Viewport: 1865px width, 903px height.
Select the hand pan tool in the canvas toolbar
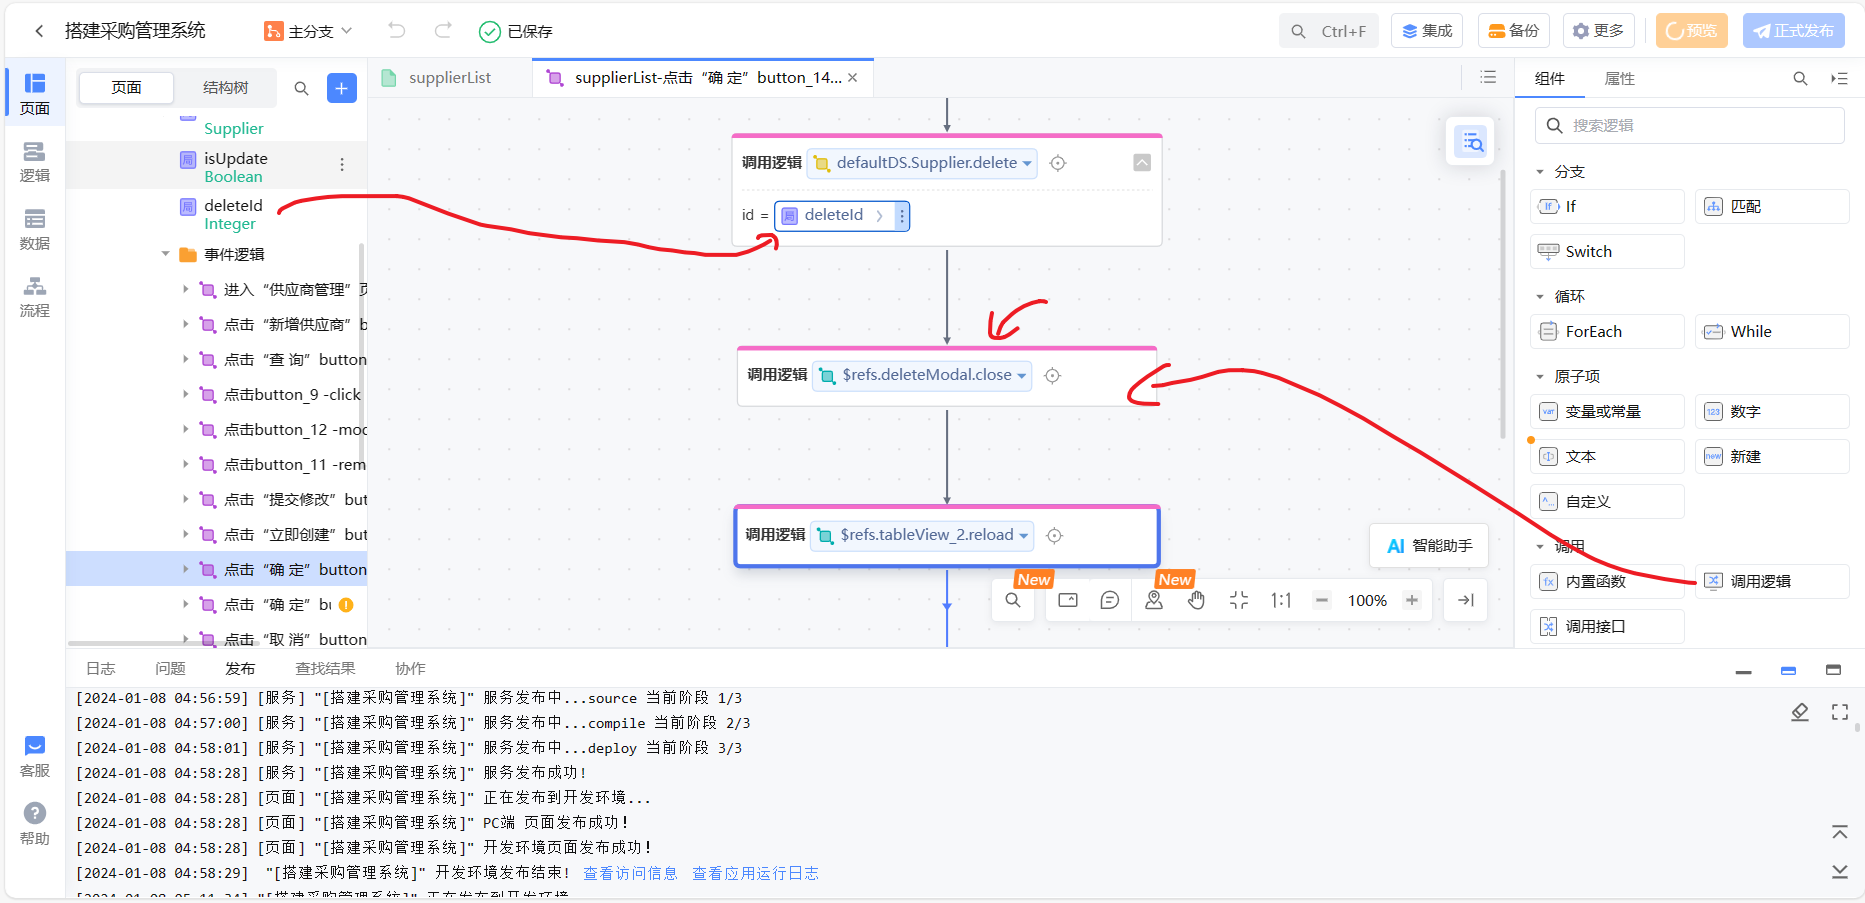pos(1197,600)
